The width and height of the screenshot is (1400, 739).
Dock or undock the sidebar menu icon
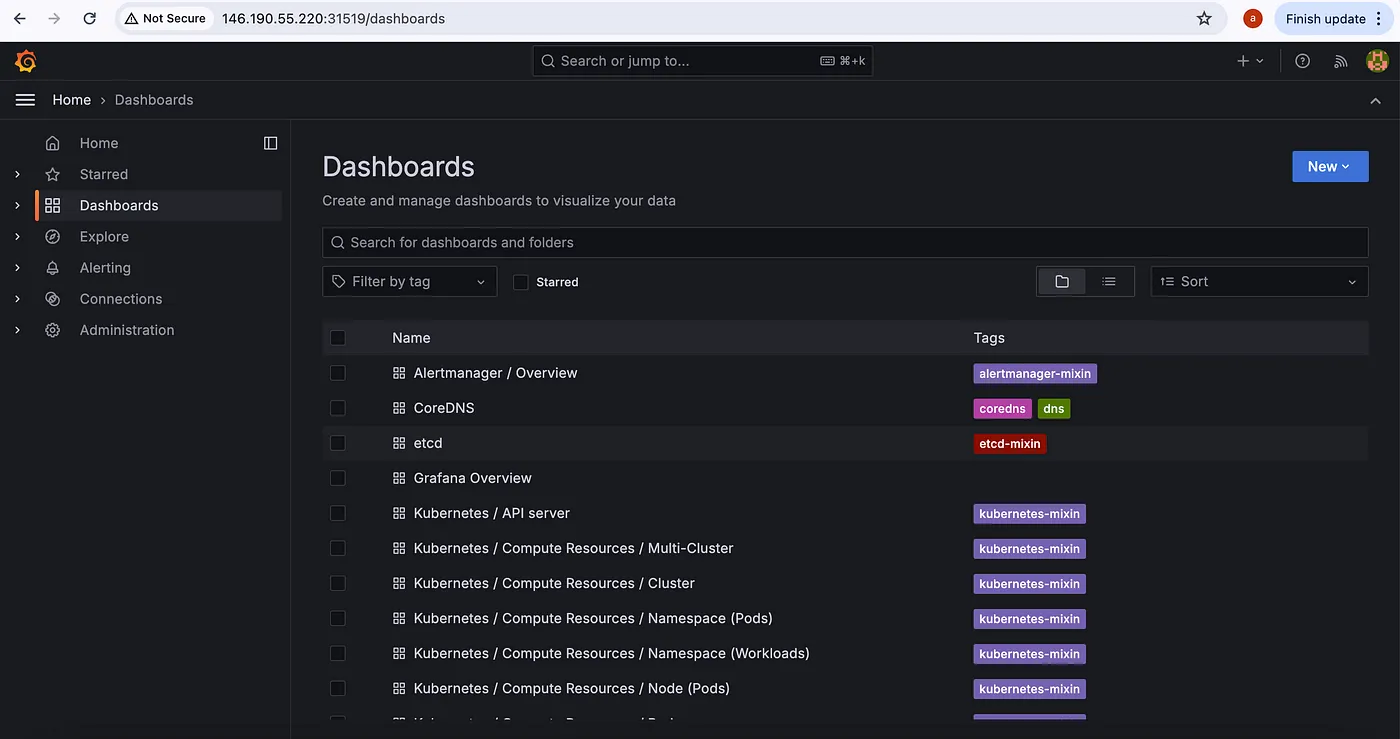[x=270, y=143]
